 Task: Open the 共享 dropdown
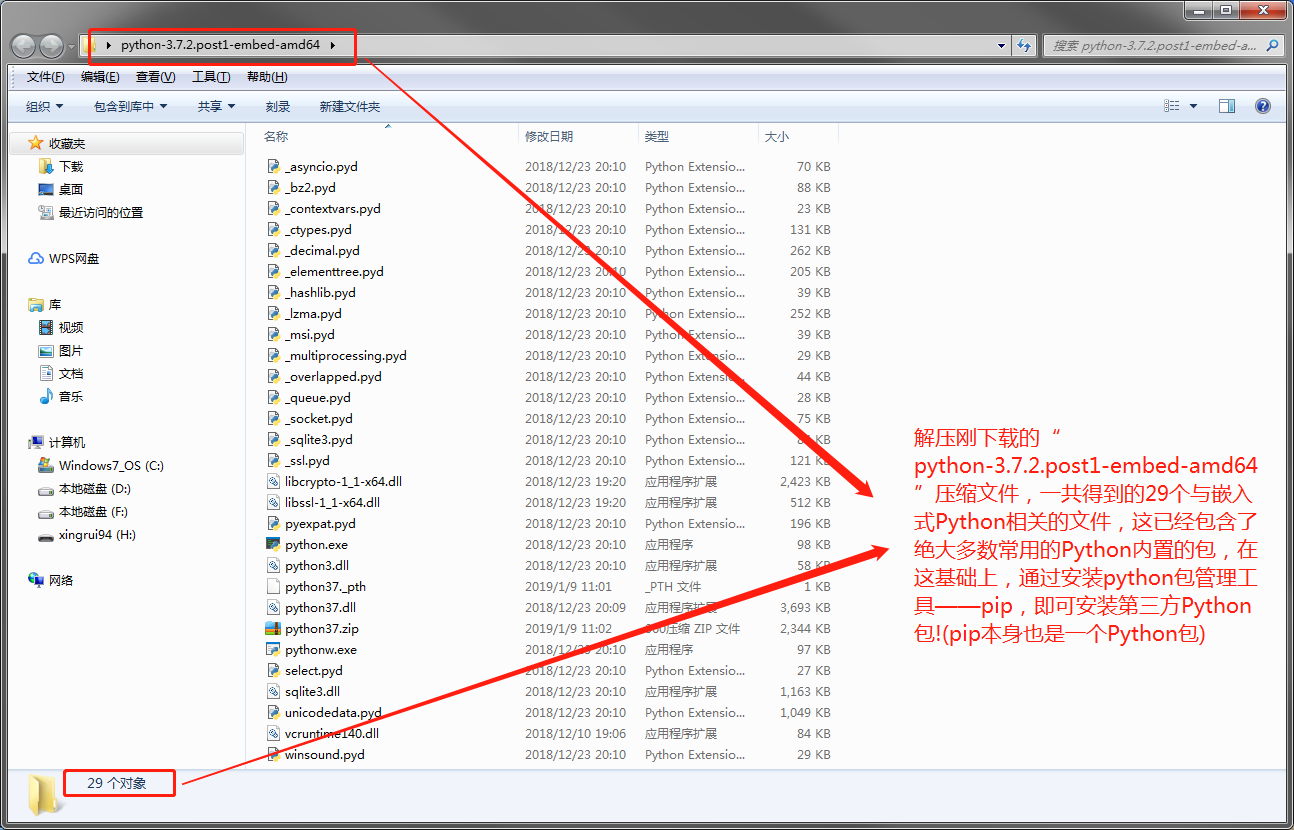click(215, 105)
